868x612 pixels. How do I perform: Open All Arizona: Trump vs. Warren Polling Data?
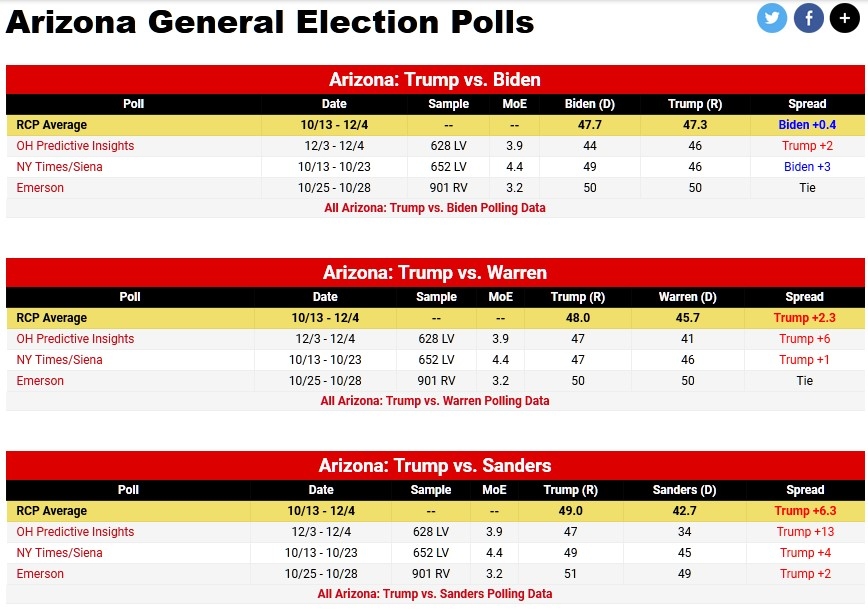[x=435, y=401]
